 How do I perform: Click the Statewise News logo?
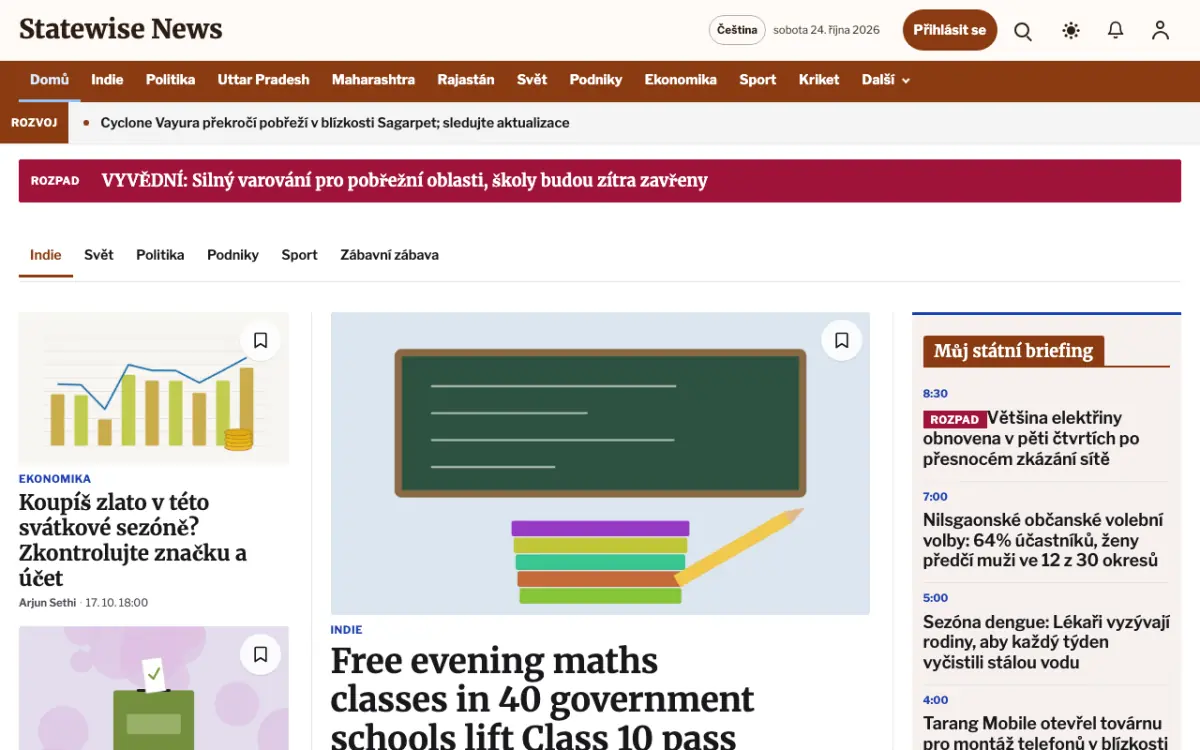click(x=121, y=29)
